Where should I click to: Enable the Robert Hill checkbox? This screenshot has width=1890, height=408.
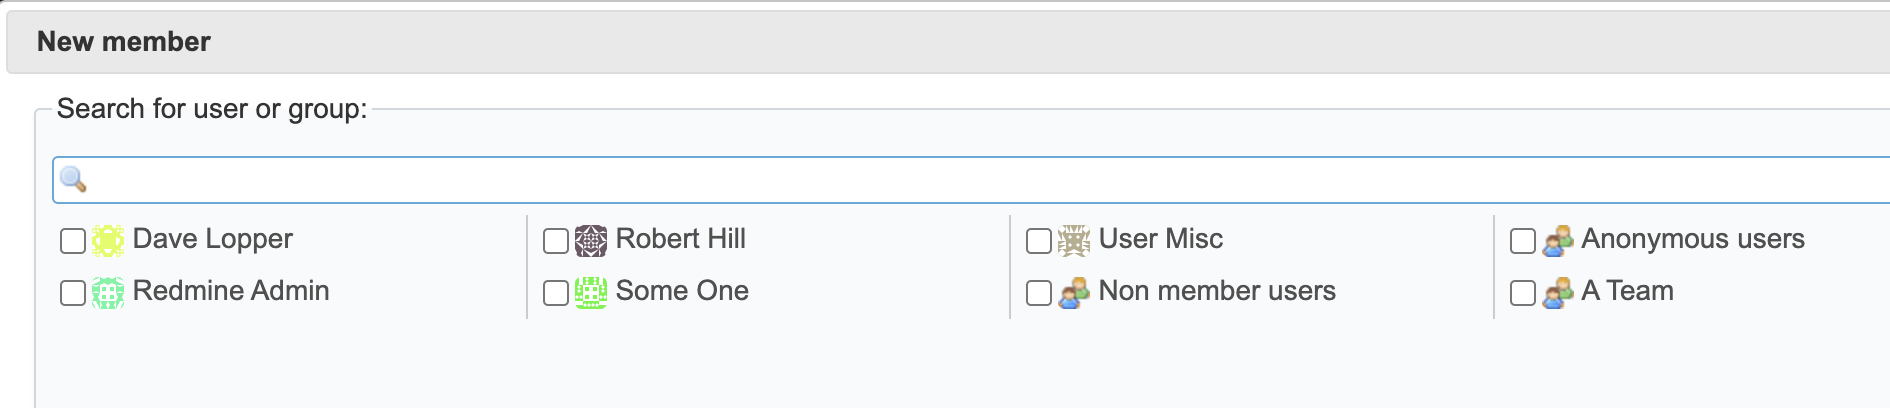pos(556,241)
